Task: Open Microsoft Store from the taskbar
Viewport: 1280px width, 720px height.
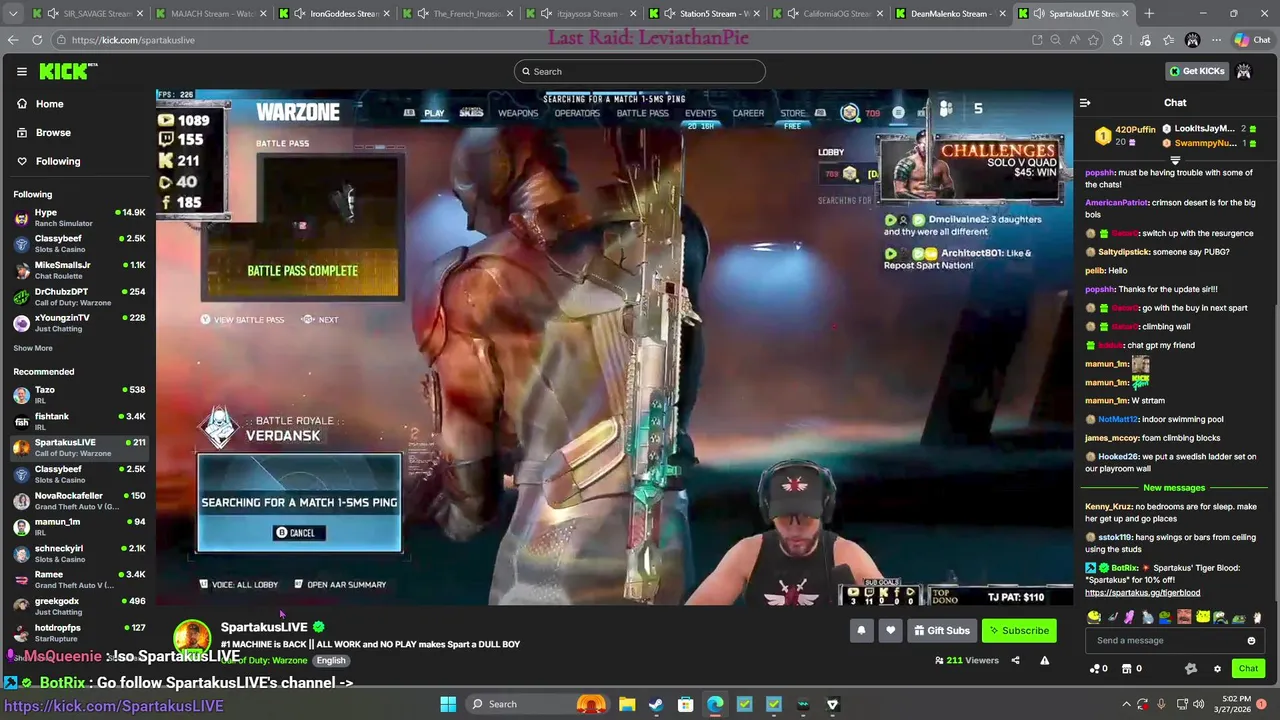Action: coord(686,704)
